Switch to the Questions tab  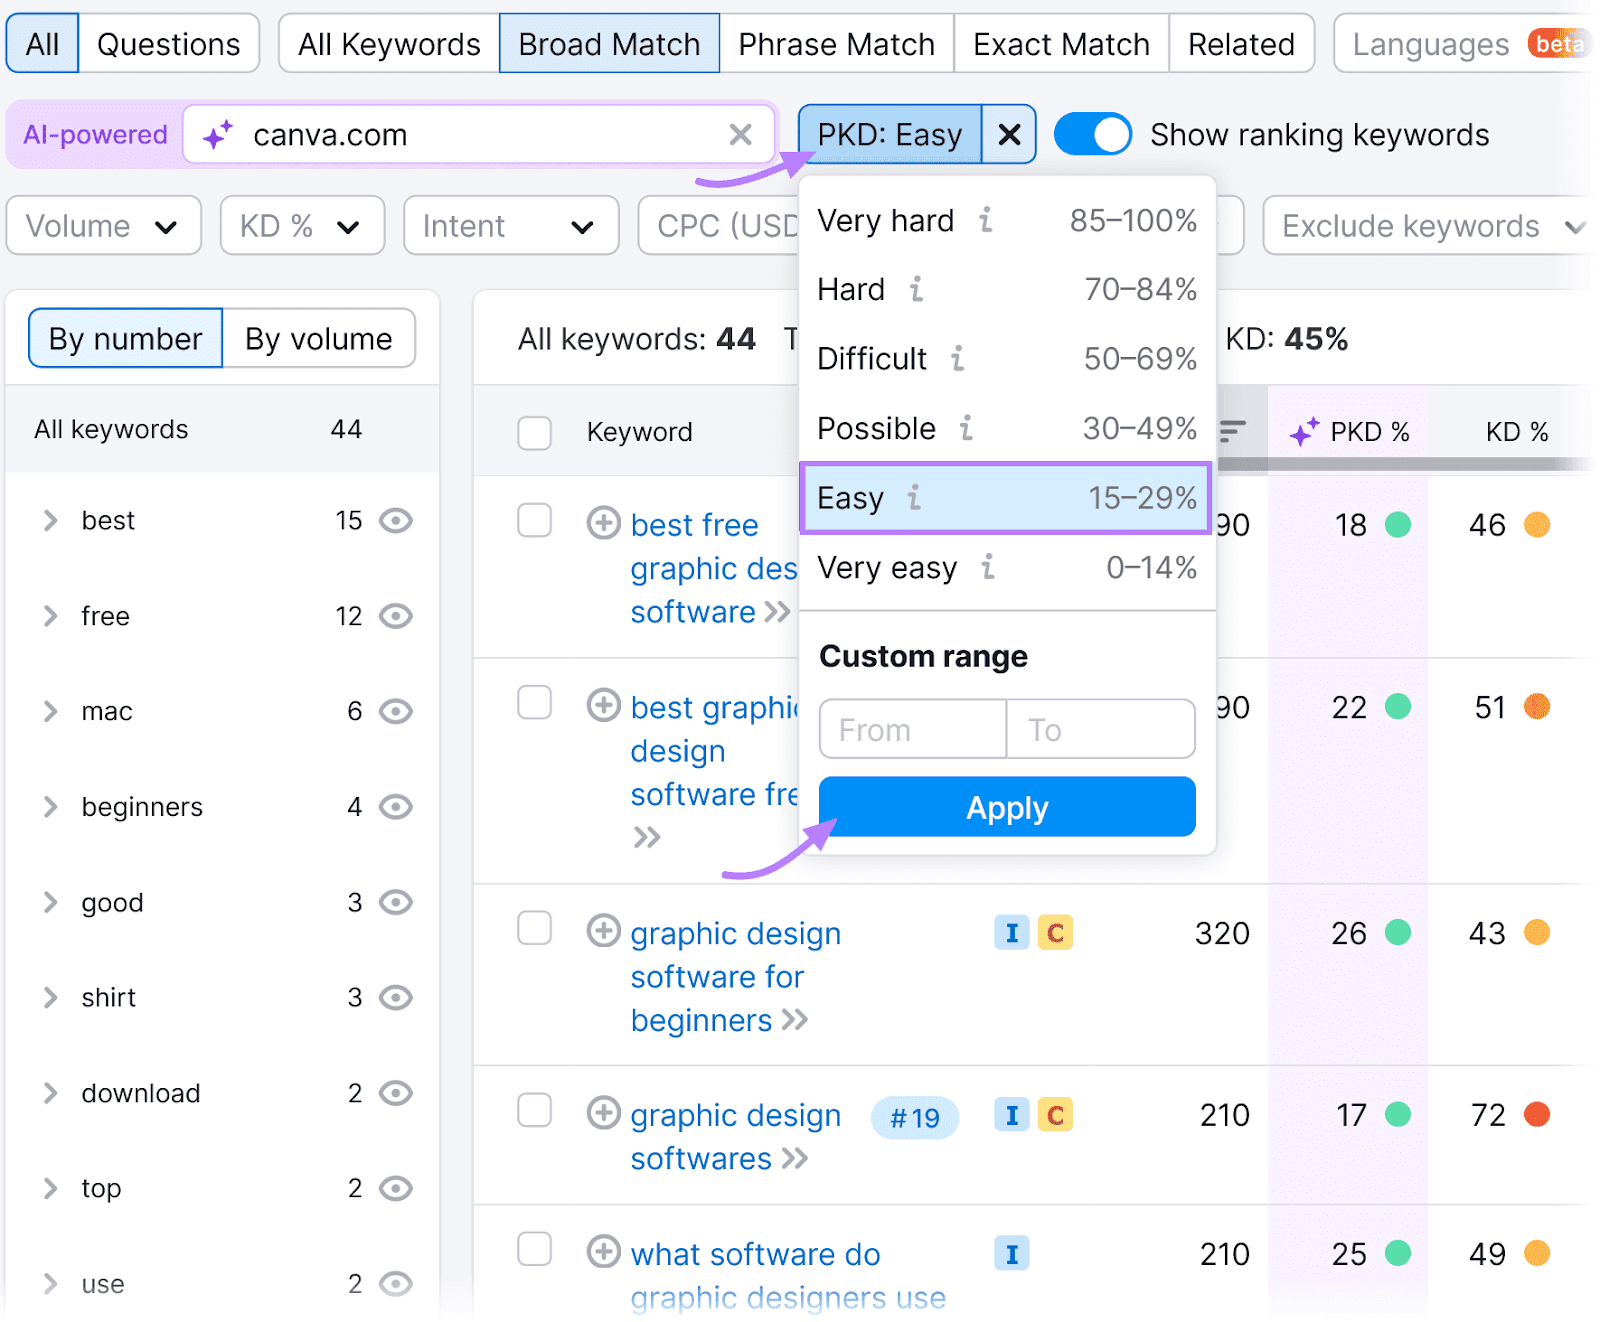(x=168, y=43)
